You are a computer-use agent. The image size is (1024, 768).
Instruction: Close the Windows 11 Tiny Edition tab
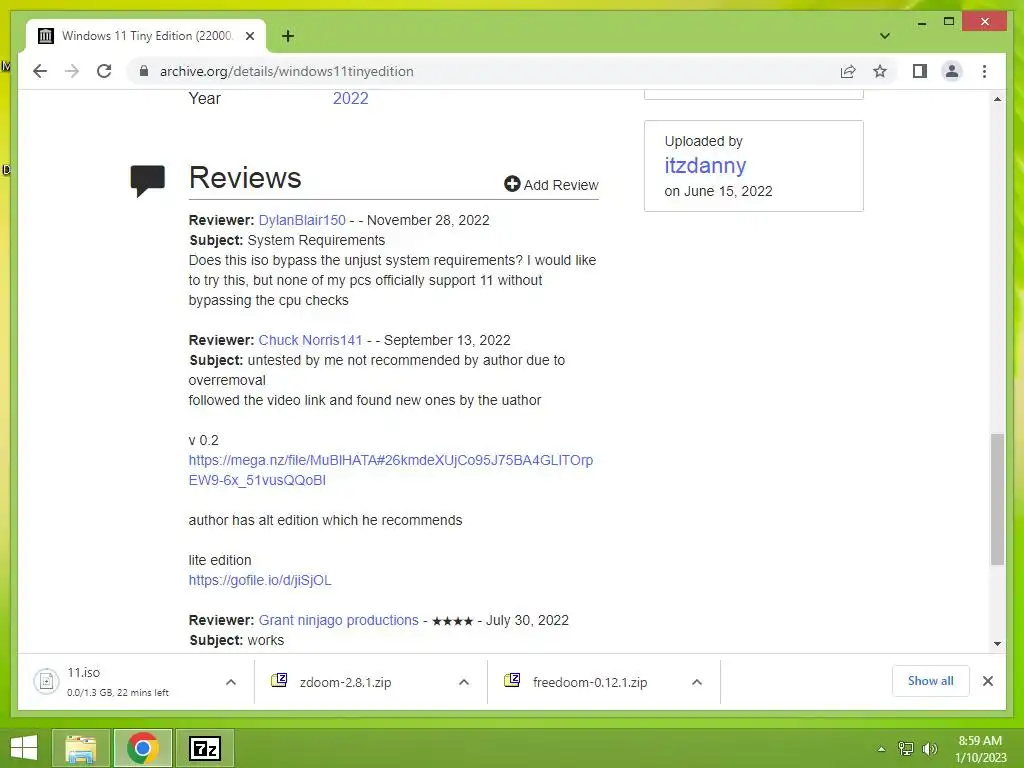click(x=249, y=36)
